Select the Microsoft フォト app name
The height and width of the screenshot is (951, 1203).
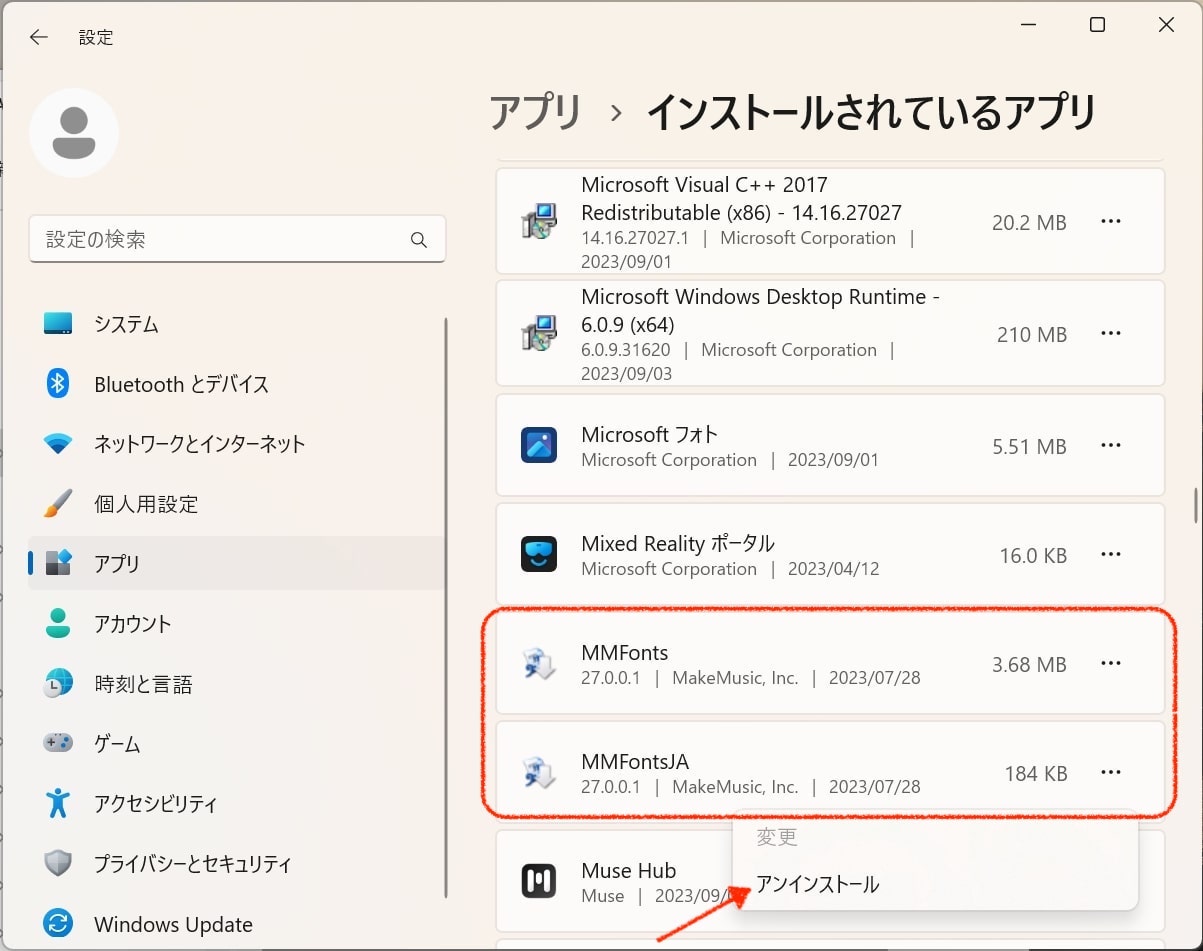pyautogui.click(x=650, y=434)
